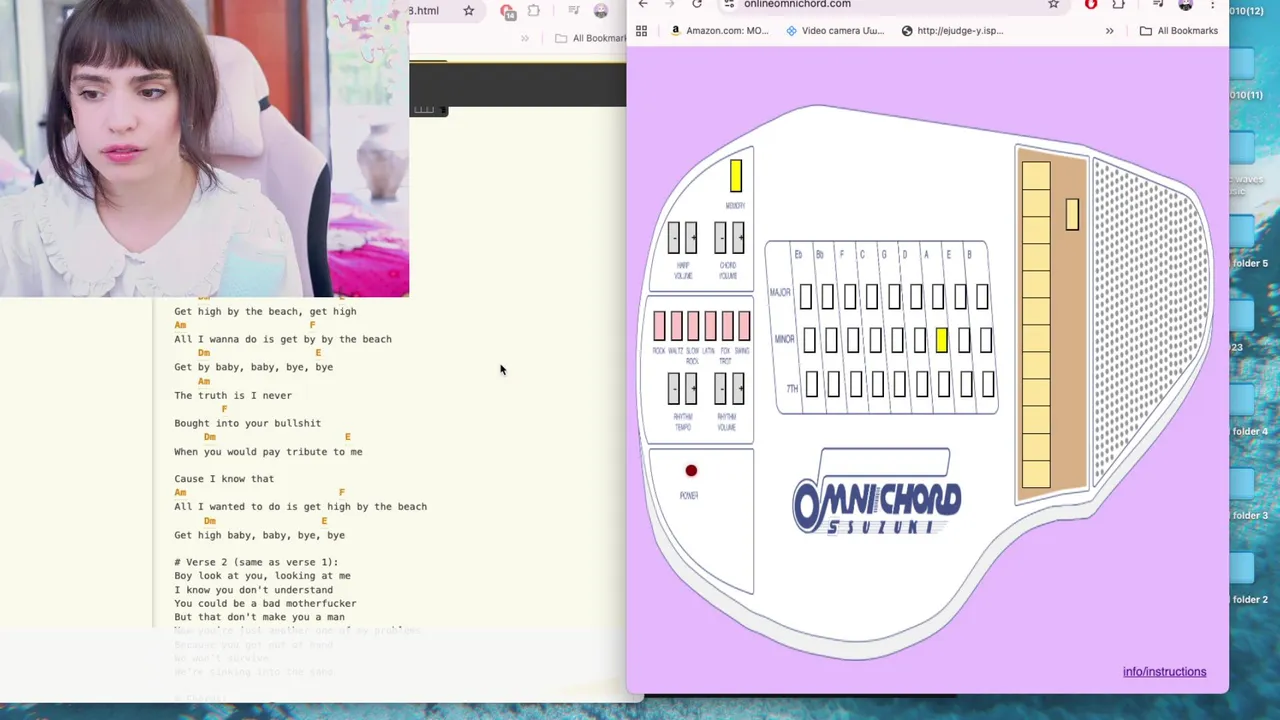The image size is (1280, 720).
Task: Open All Bookmarks folder in Omnichord window
Action: 1179,31
